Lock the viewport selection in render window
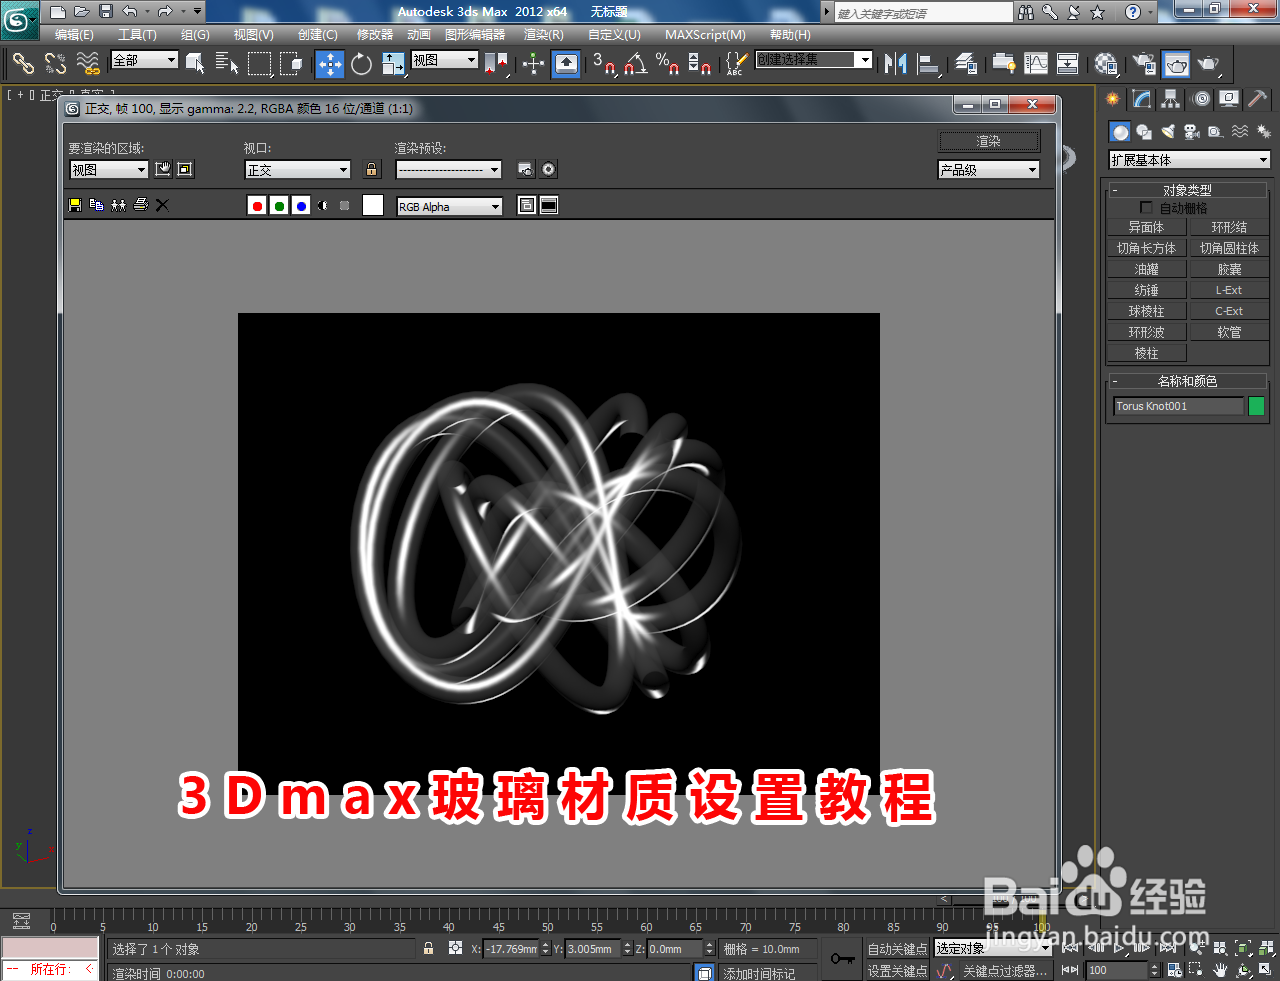The image size is (1280, 981). click(x=370, y=169)
